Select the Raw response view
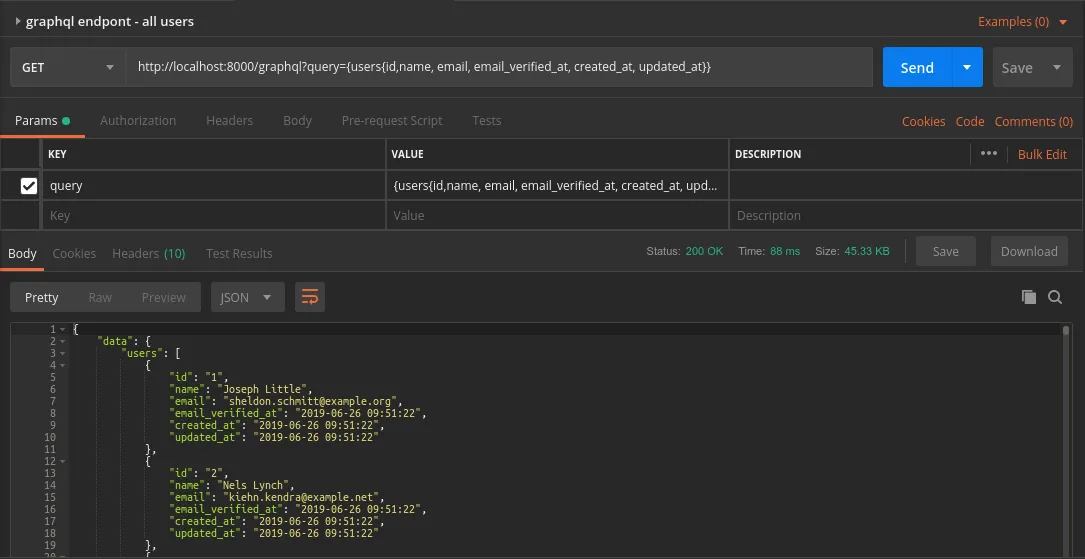 [100, 297]
